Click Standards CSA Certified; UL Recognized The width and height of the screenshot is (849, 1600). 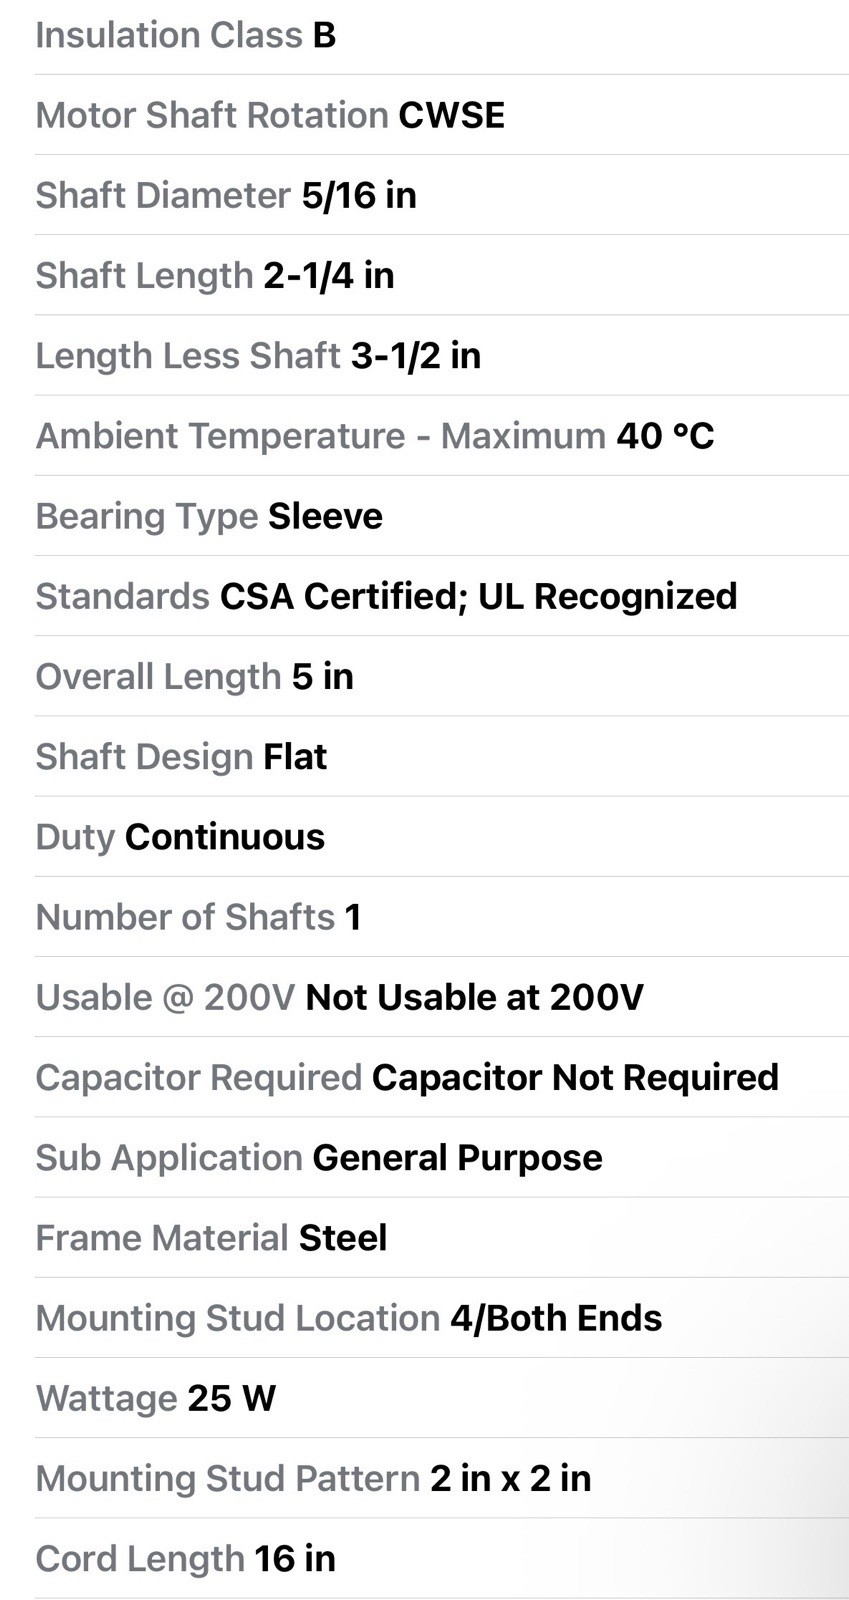coord(441,596)
